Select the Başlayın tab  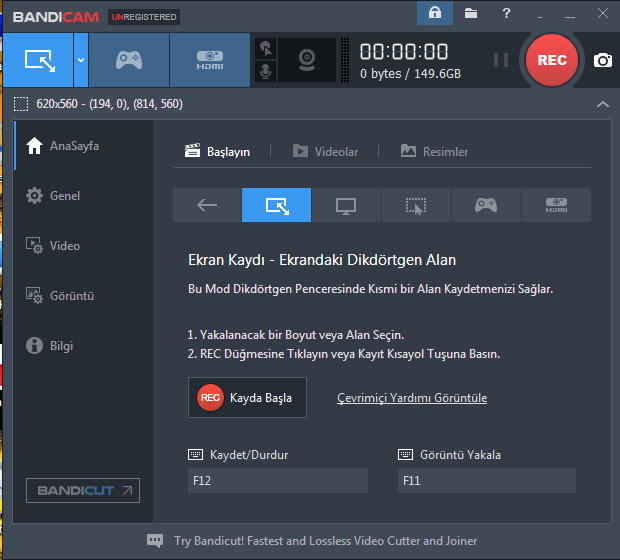click(217, 151)
